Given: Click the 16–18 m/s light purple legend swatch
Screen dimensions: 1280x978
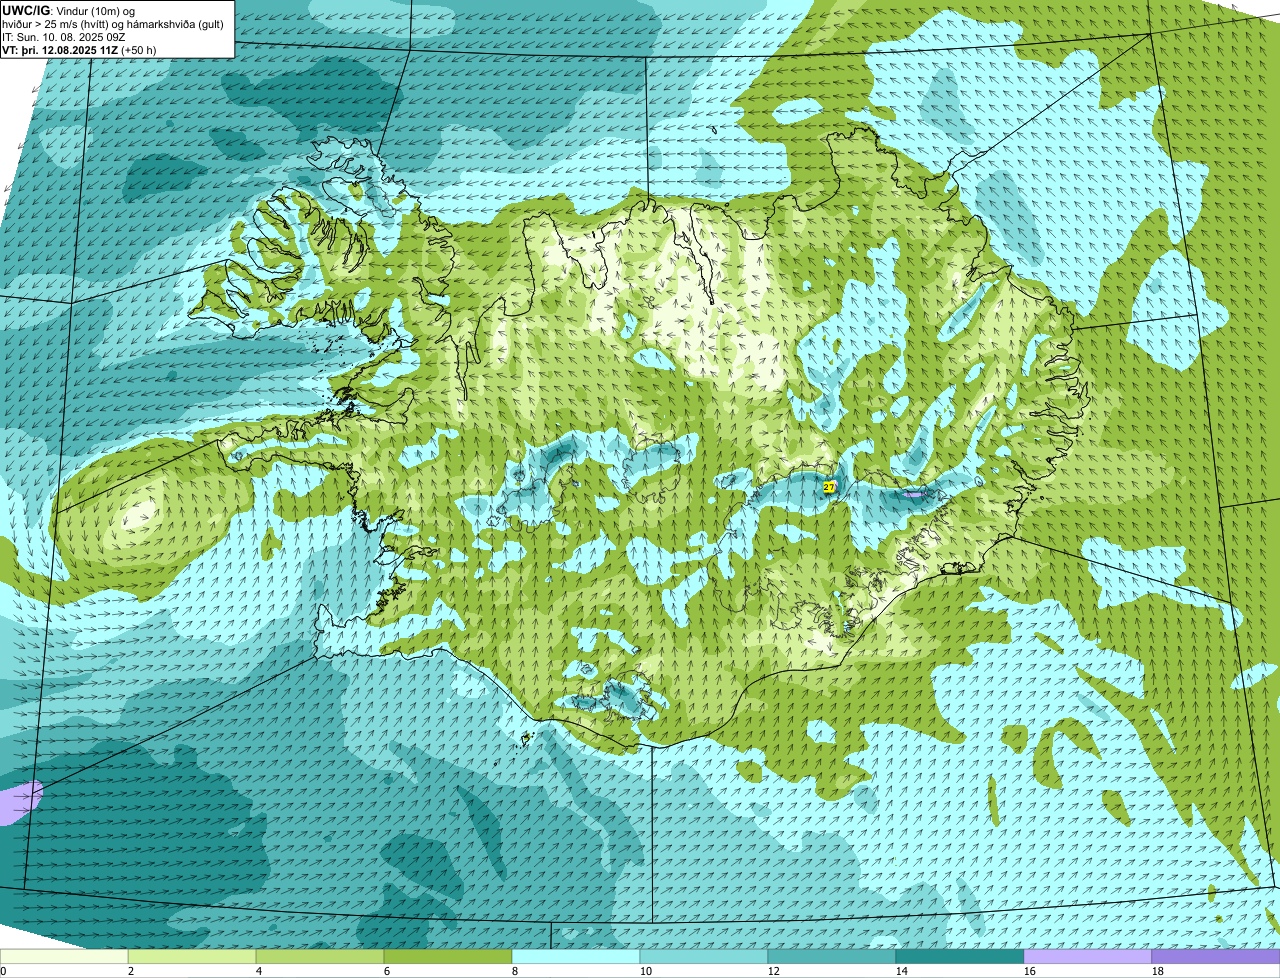Looking at the screenshot, I should [x=1088, y=956].
